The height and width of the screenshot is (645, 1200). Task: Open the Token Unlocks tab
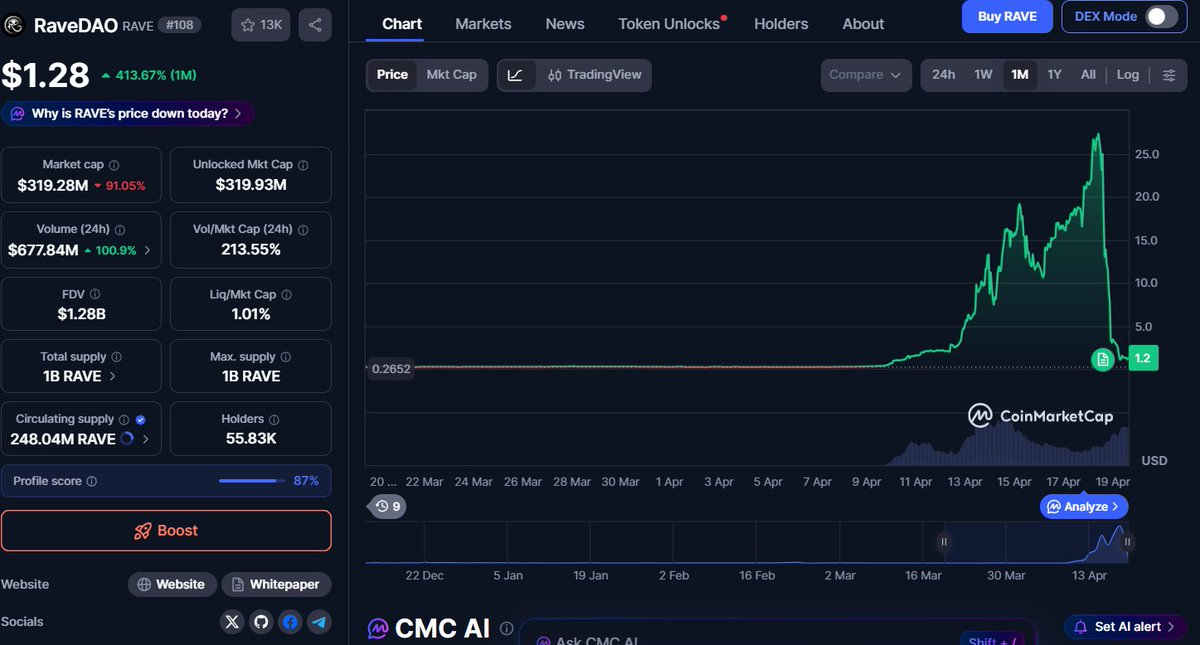[669, 24]
